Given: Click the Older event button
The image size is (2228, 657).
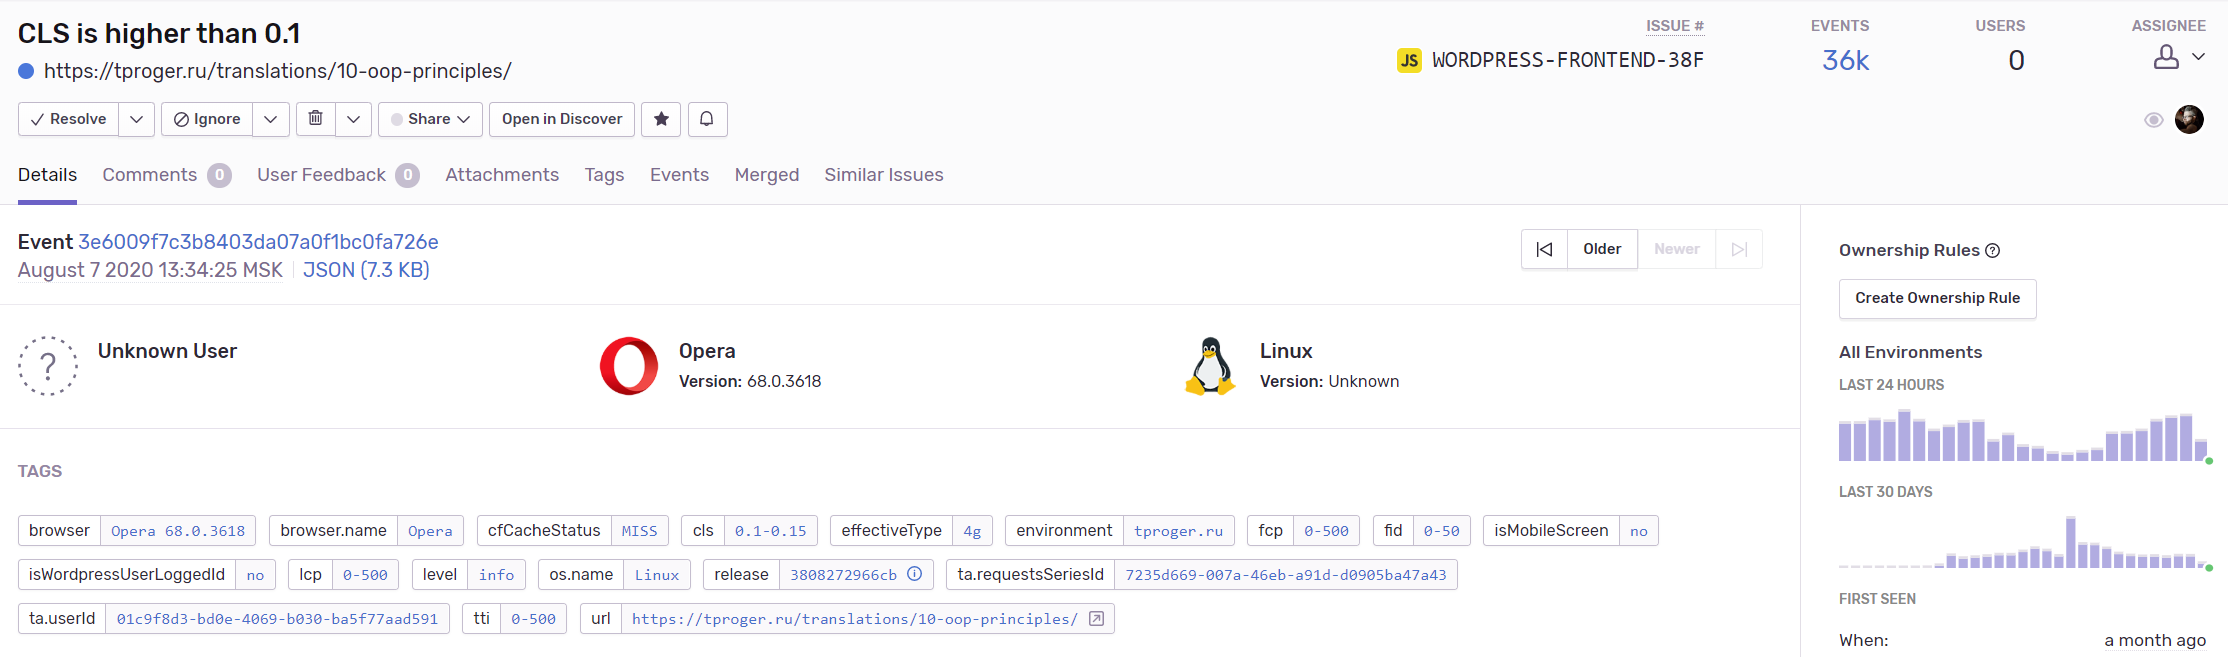Looking at the screenshot, I should coord(1602,249).
